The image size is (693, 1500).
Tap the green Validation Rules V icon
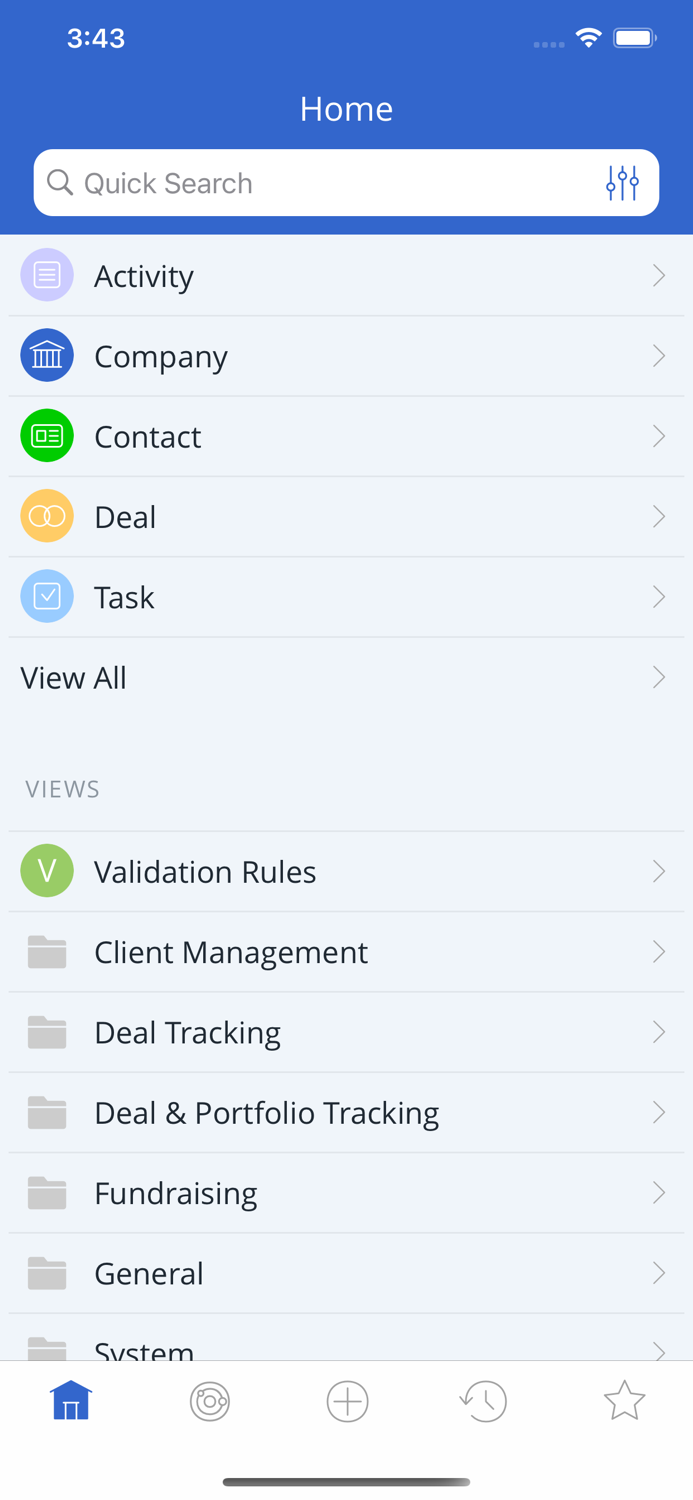(x=47, y=871)
